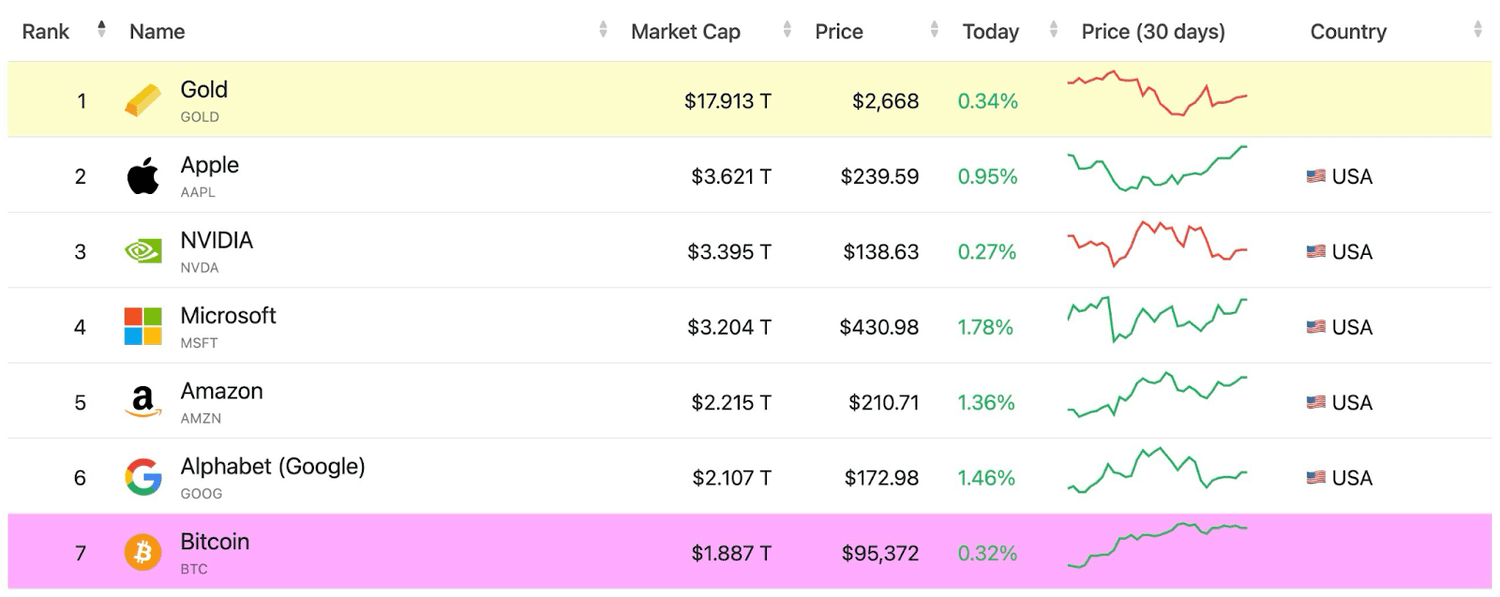This screenshot has height=597, width=1500.
Task: Click Amazon's price $210.71
Action: click(x=884, y=403)
